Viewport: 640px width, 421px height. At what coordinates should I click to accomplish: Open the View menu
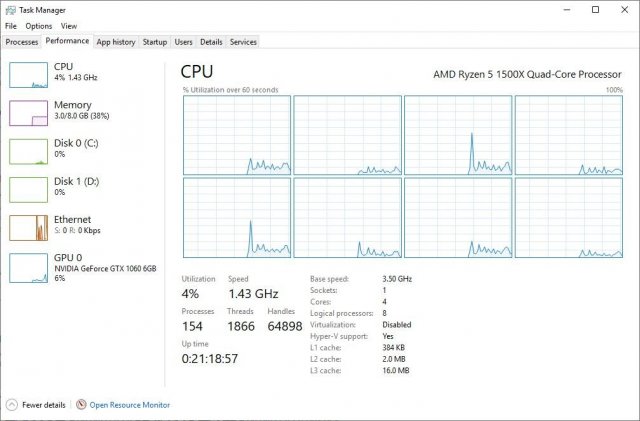[68, 26]
